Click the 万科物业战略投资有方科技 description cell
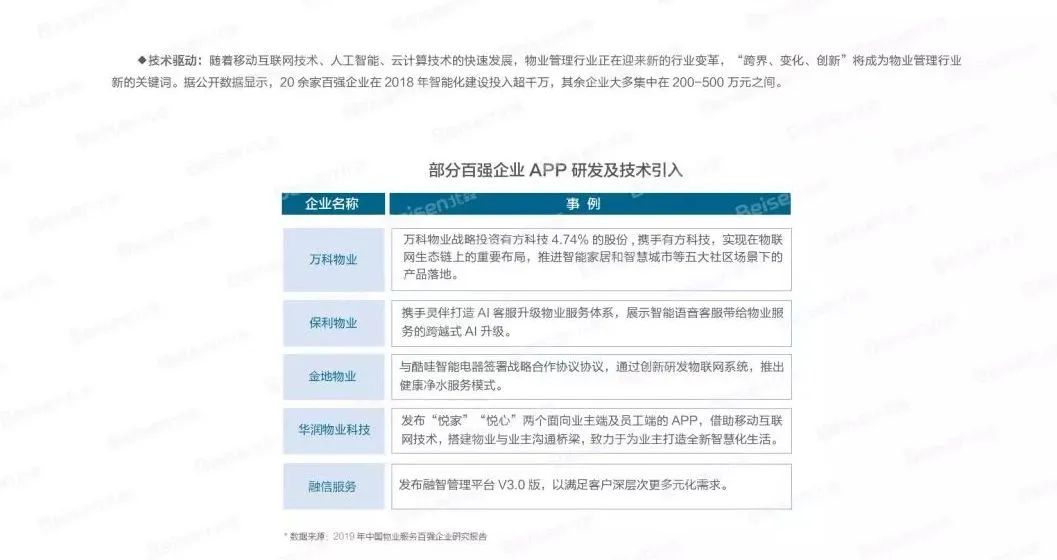 click(x=591, y=259)
